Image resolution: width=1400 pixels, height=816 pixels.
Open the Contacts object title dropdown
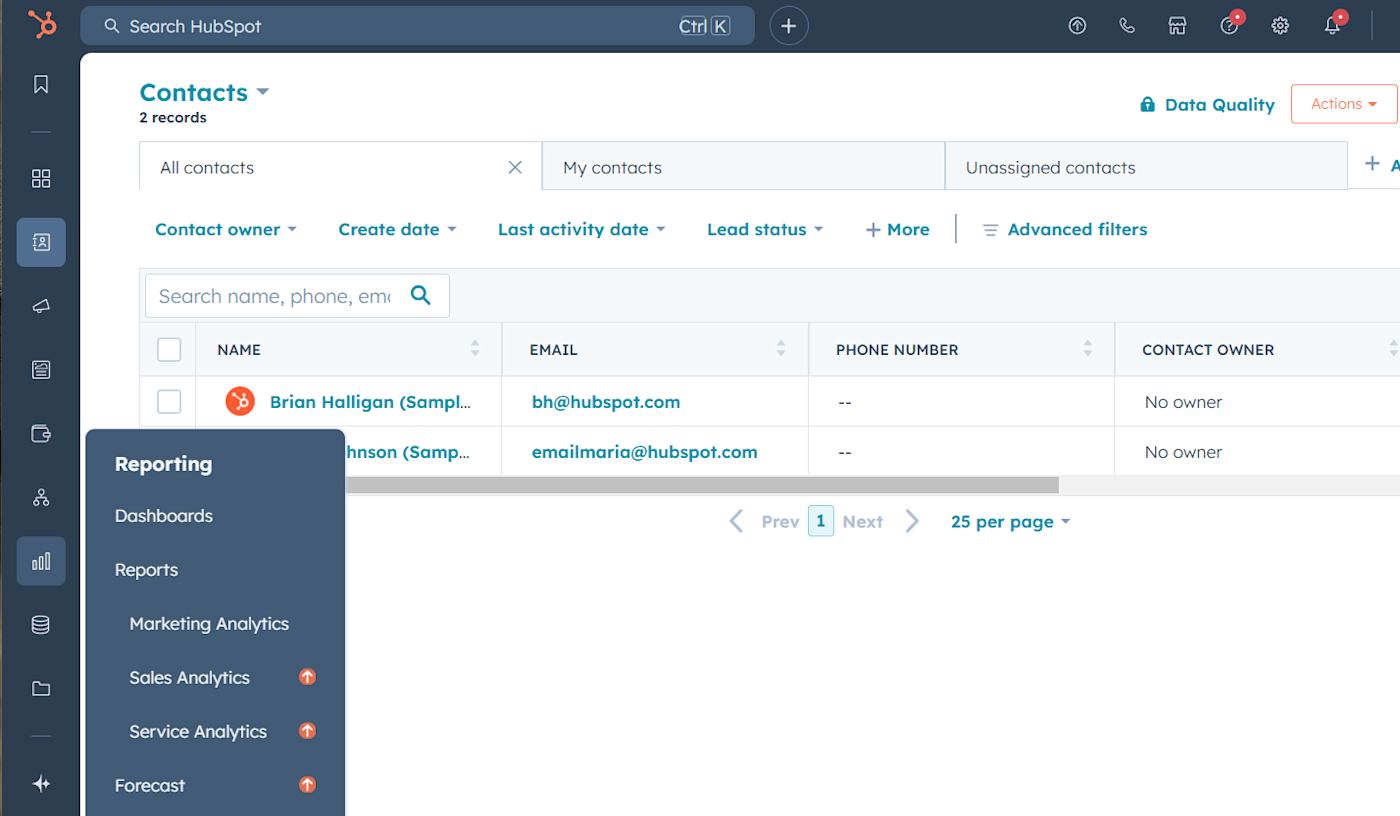[x=204, y=92]
